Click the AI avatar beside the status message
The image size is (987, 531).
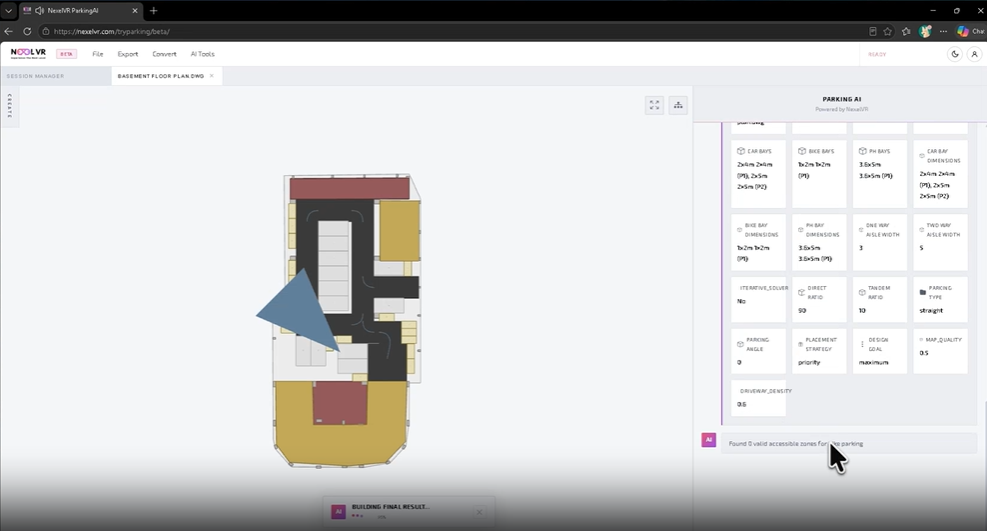tap(709, 440)
